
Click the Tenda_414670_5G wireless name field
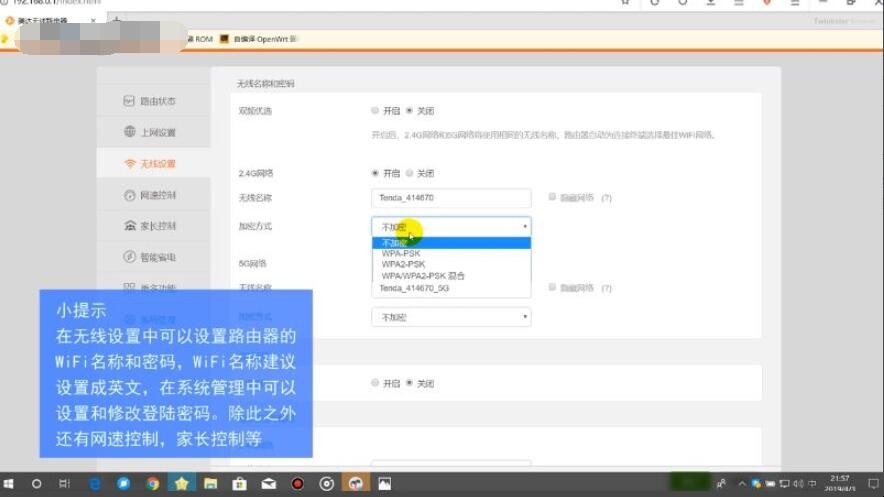[451, 289]
